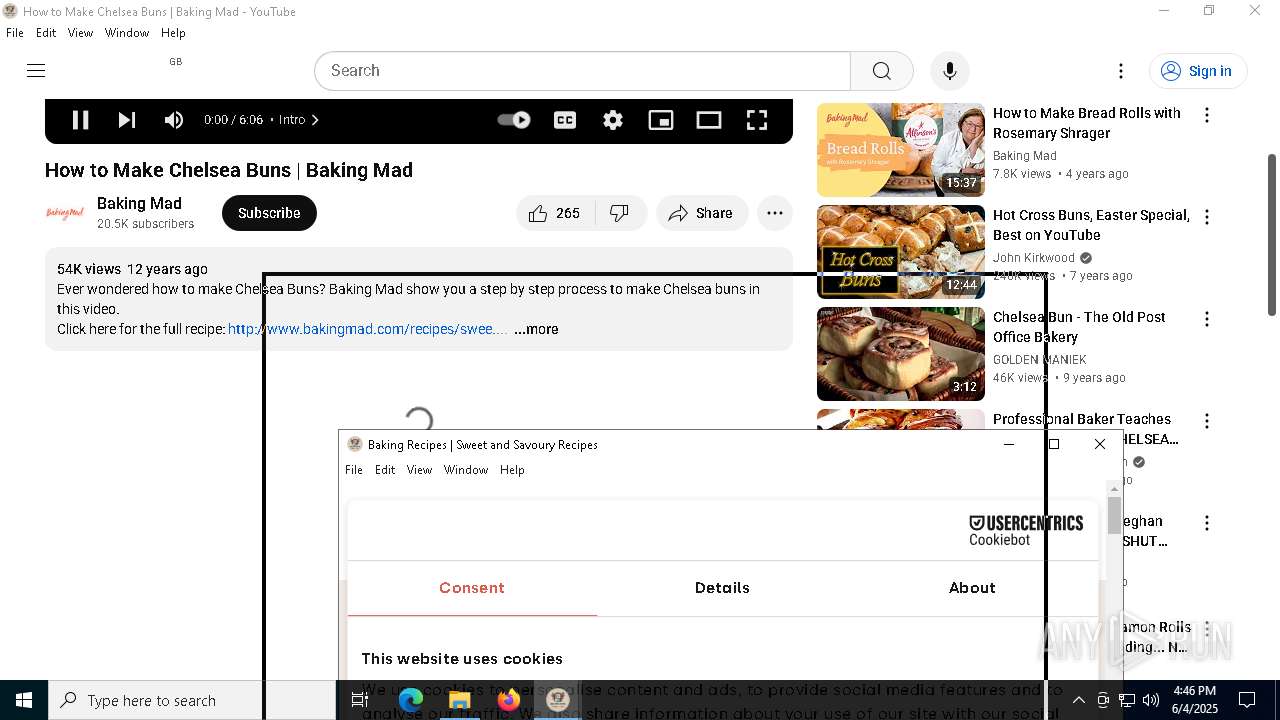Click the Usercentrics Cookiebot logo

point(1026,530)
